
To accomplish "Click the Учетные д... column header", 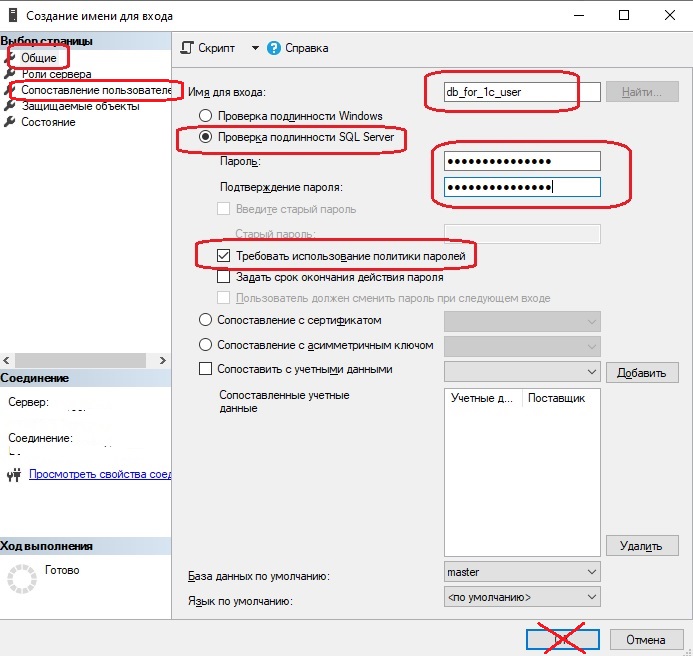I will (483, 398).
